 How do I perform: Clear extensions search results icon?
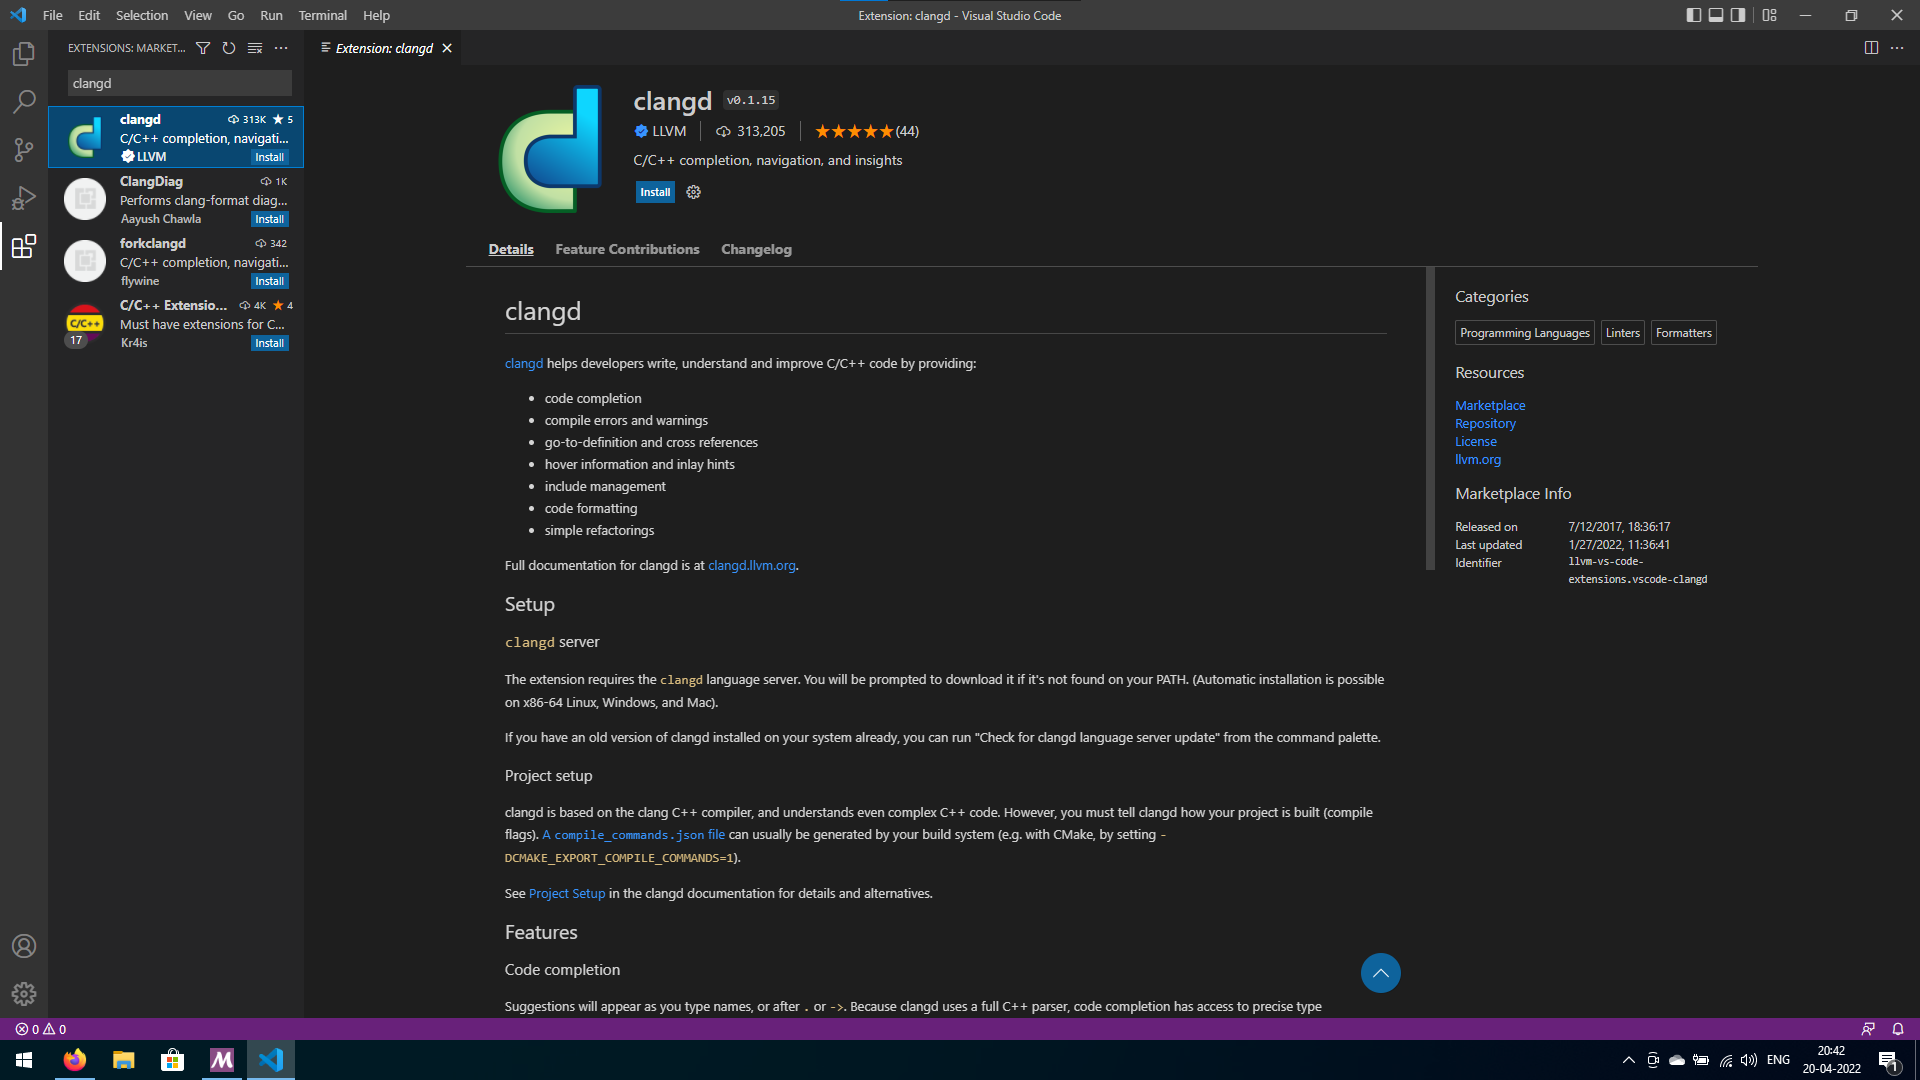click(255, 48)
